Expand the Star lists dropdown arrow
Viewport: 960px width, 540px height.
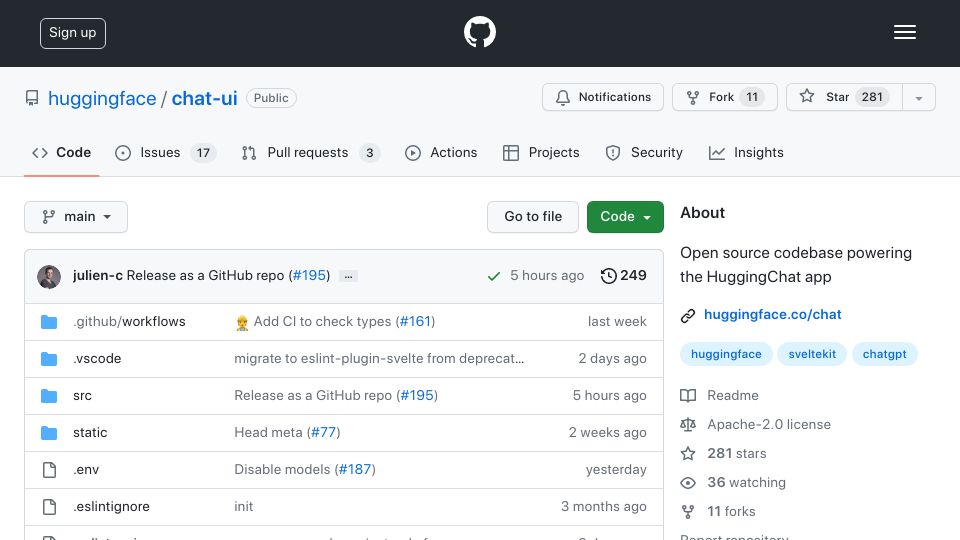[918, 98]
